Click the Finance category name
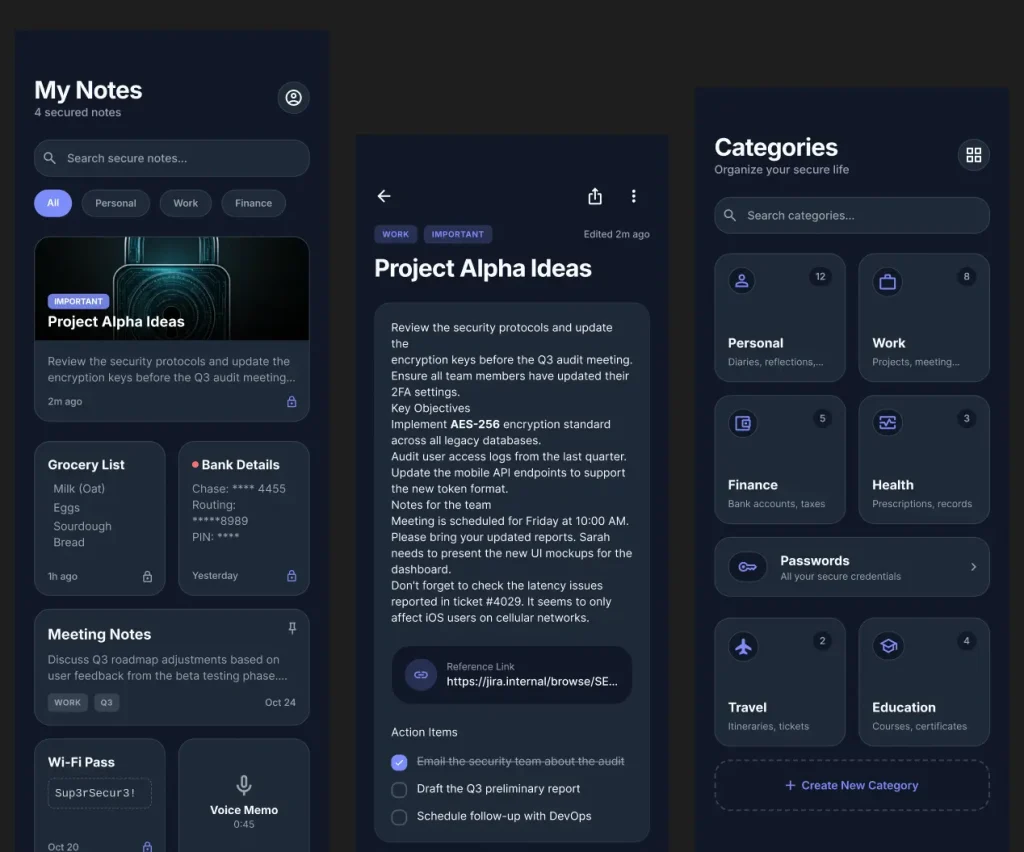Image resolution: width=1024 pixels, height=852 pixels. point(753,485)
